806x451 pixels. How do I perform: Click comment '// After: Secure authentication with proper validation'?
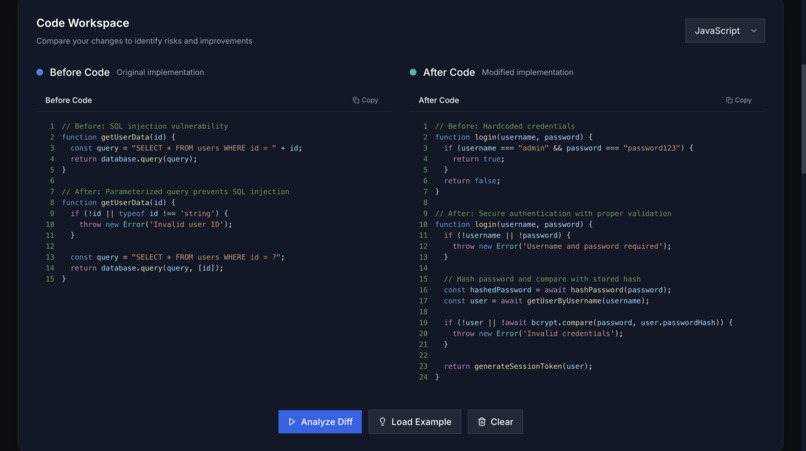(x=553, y=213)
